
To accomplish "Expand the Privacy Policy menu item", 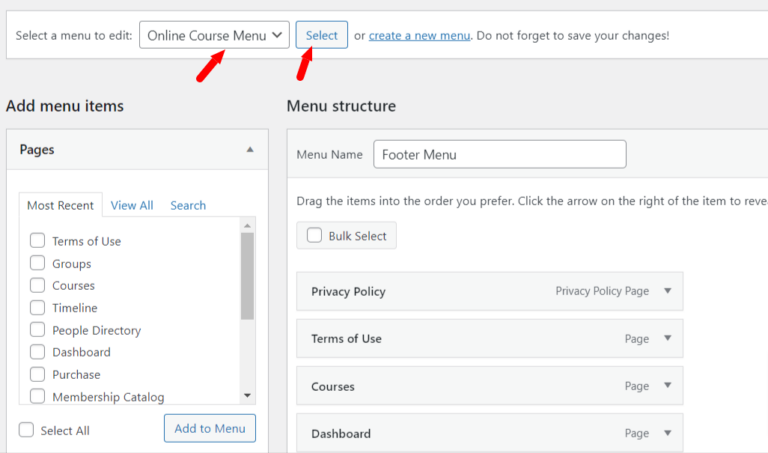I will pos(667,291).
